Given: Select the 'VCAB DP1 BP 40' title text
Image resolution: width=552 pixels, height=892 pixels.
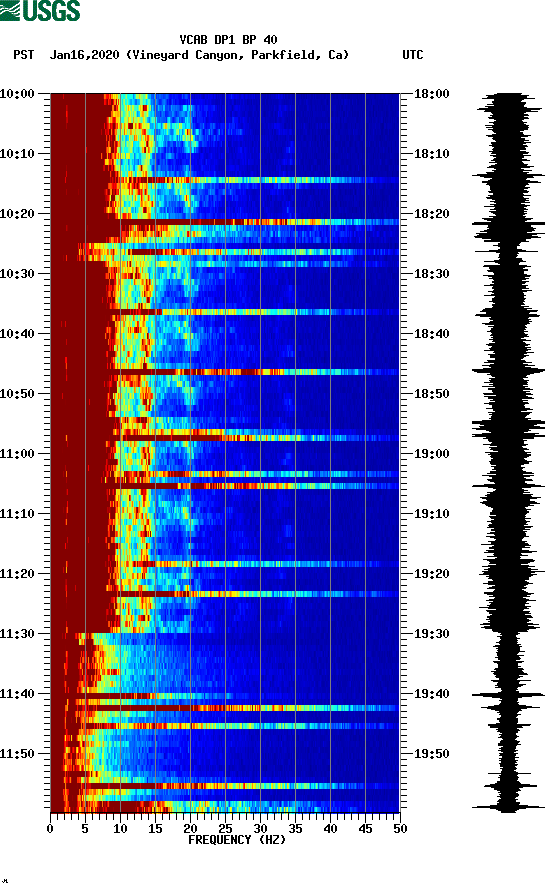Looking at the screenshot, I should coord(228,40).
